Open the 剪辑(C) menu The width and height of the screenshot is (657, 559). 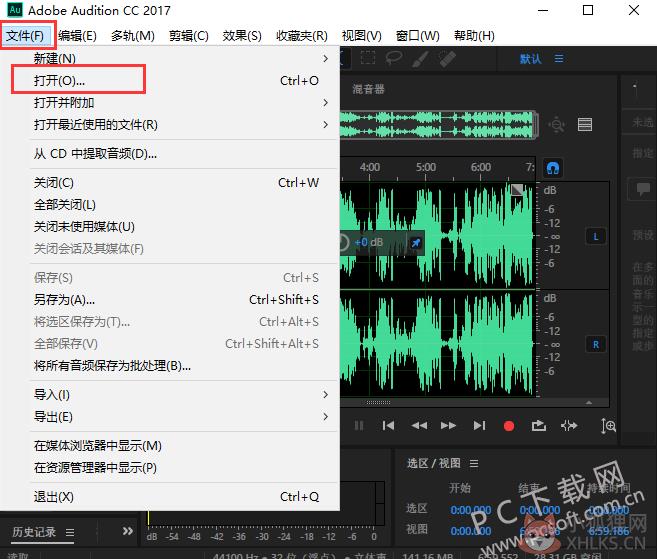click(189, 36)
